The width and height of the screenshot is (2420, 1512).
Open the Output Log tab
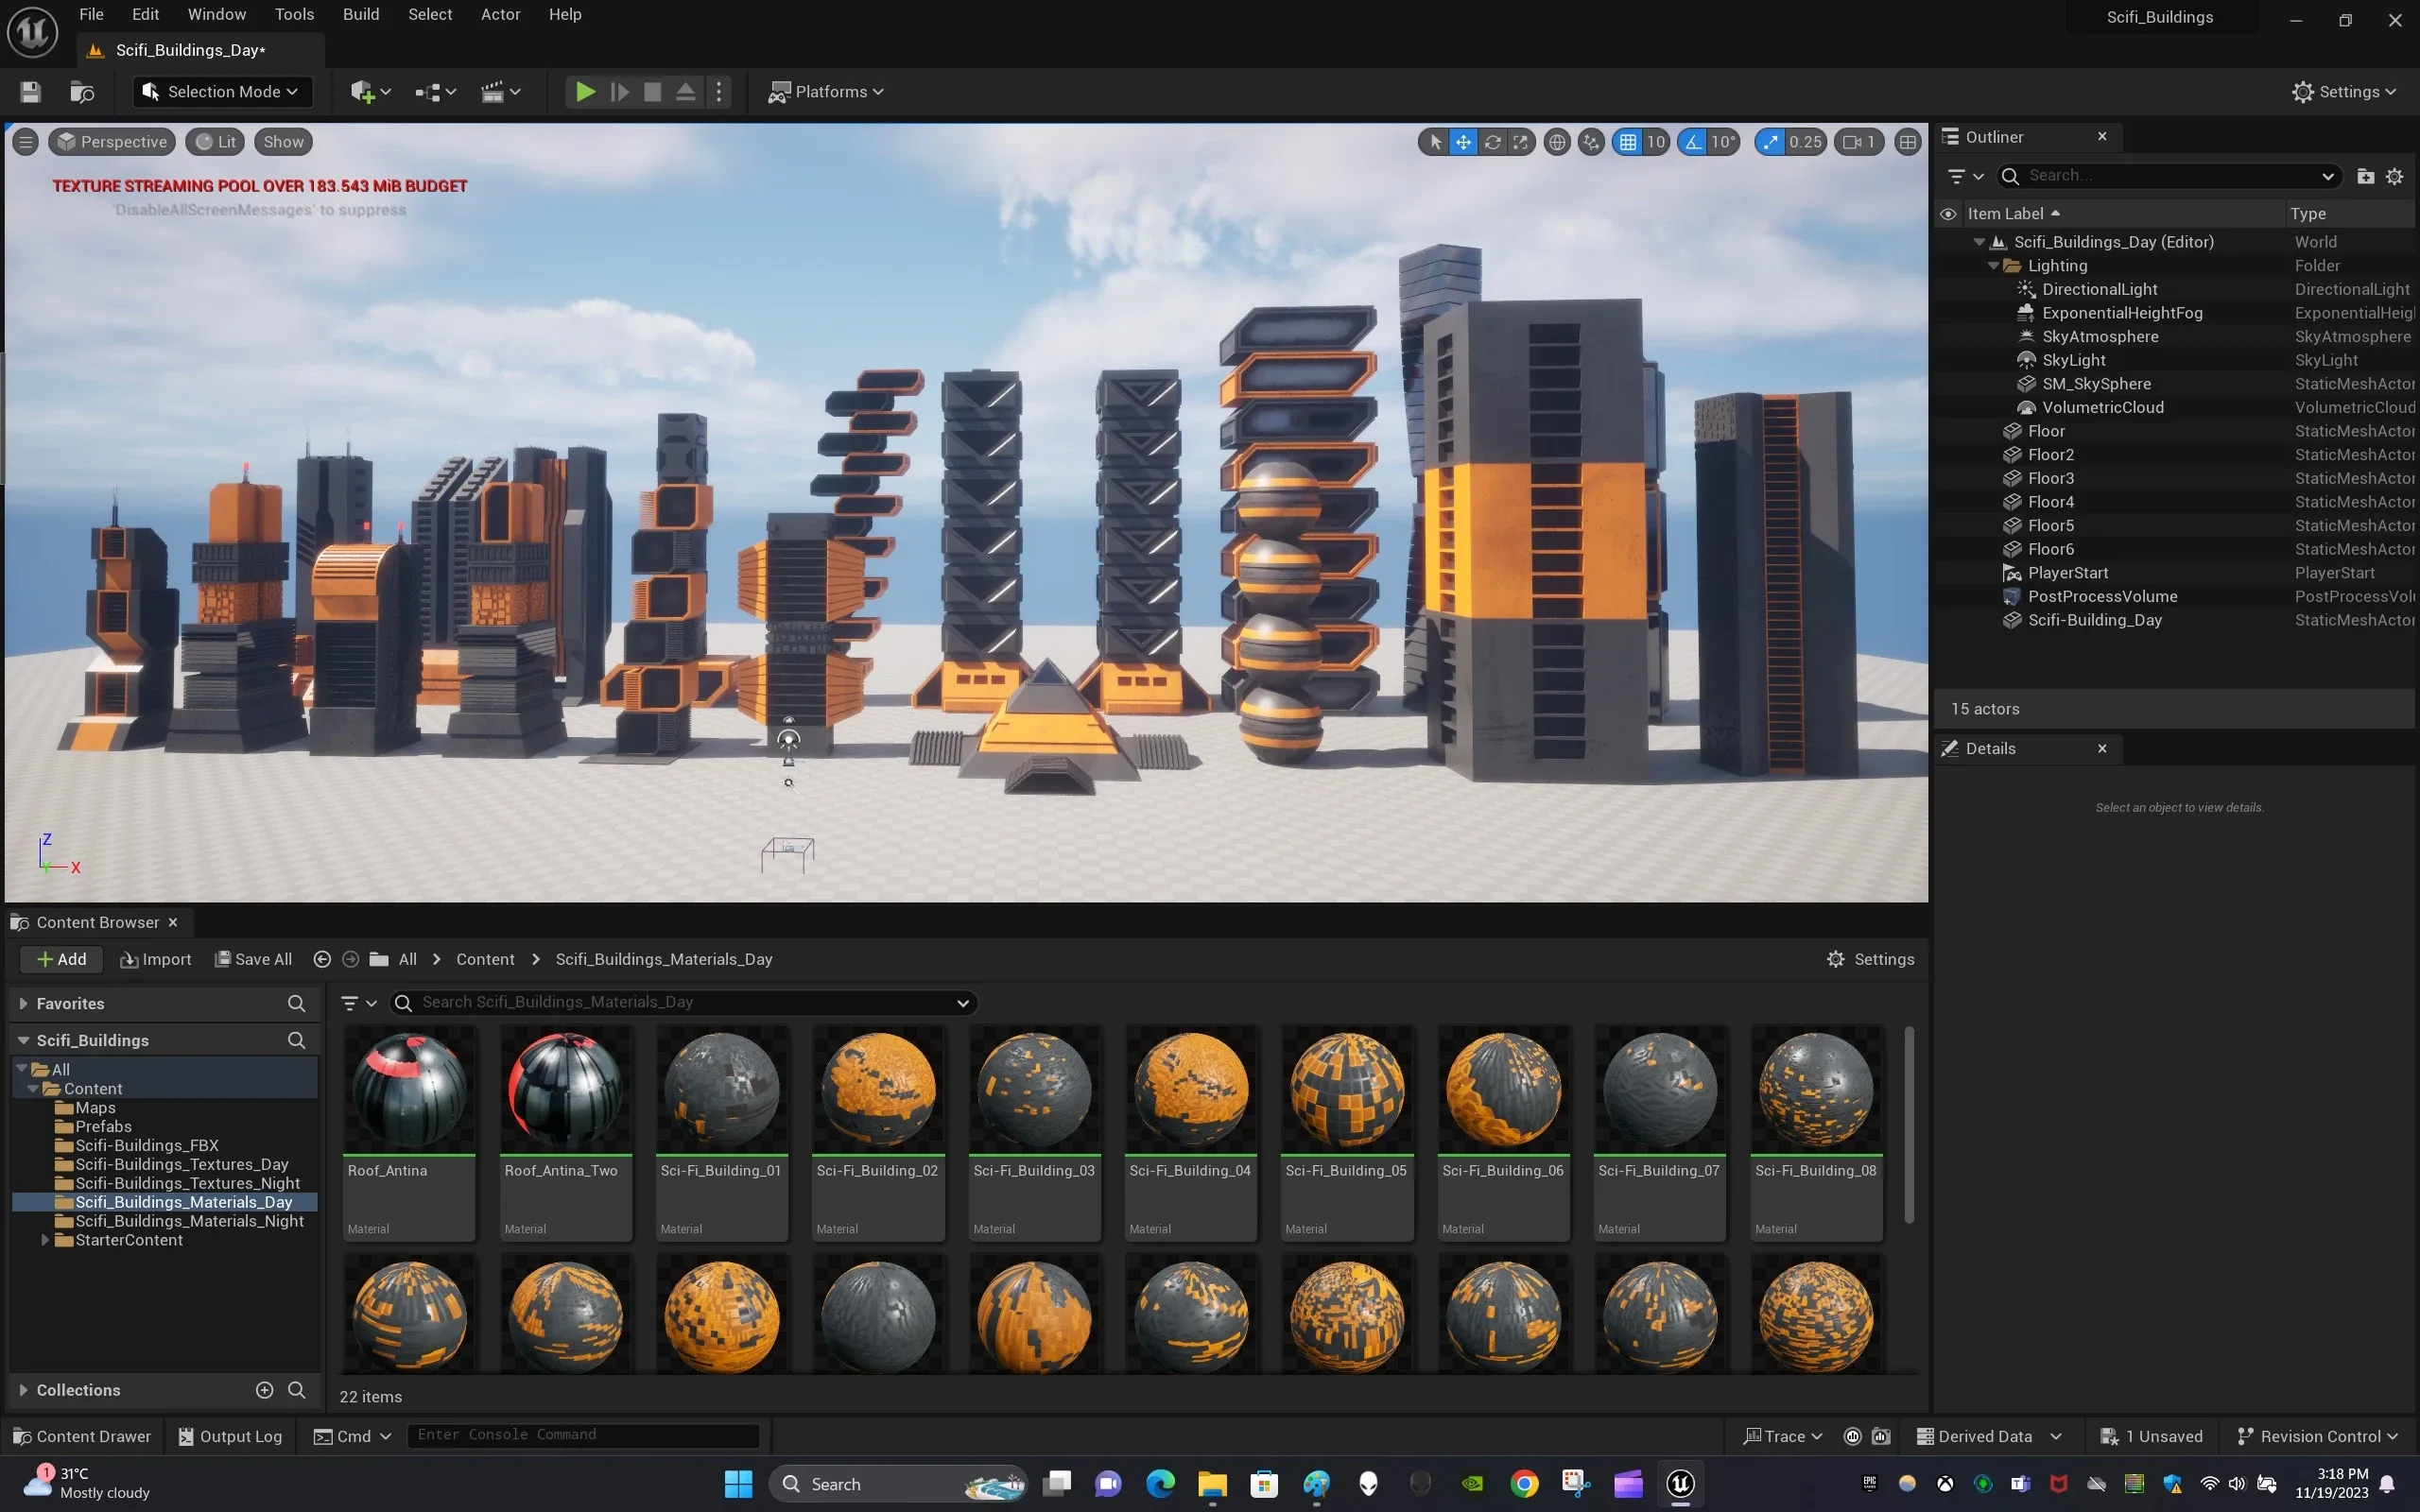(230, 1436)
